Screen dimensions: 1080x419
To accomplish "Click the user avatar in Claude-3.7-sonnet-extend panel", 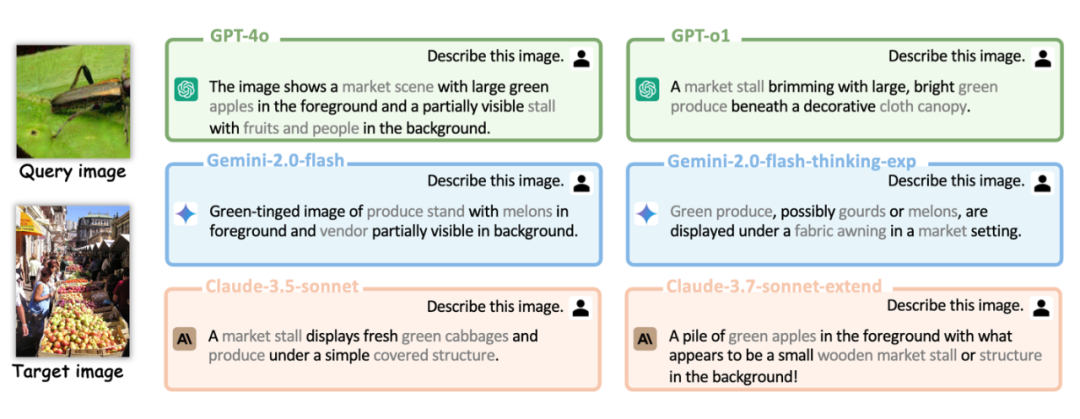I will point(1043,307).
